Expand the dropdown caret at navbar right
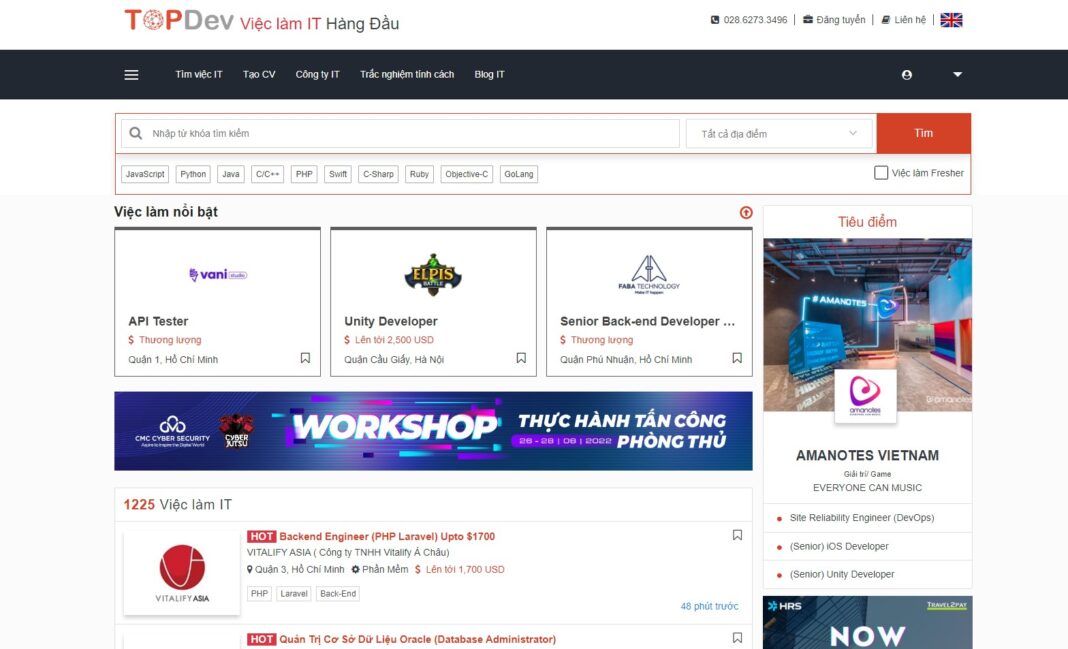Screen dimensions: 1068x649 click(x=957, y=74)
